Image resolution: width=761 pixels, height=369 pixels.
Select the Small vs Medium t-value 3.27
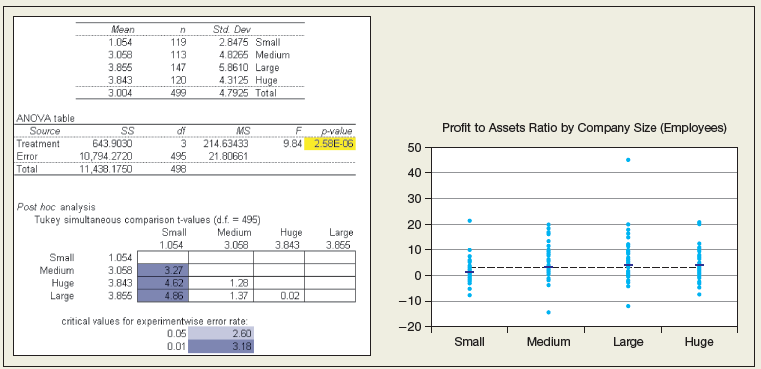(163, 270)
